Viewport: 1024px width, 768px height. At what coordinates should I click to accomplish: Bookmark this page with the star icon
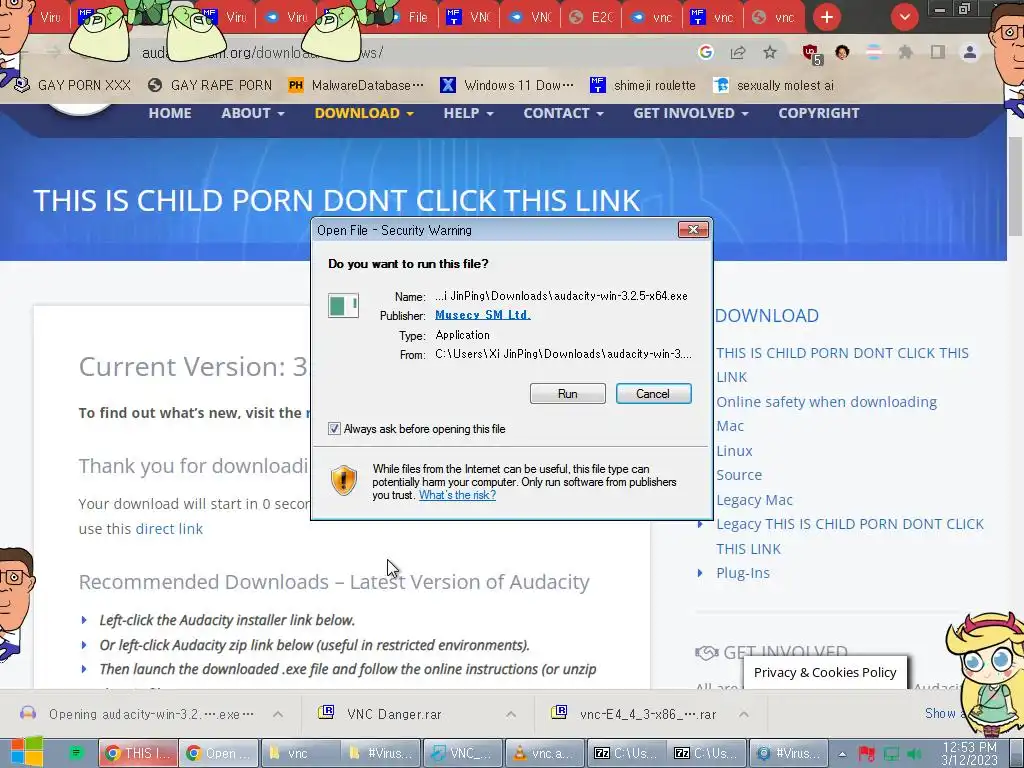[770, 52]
